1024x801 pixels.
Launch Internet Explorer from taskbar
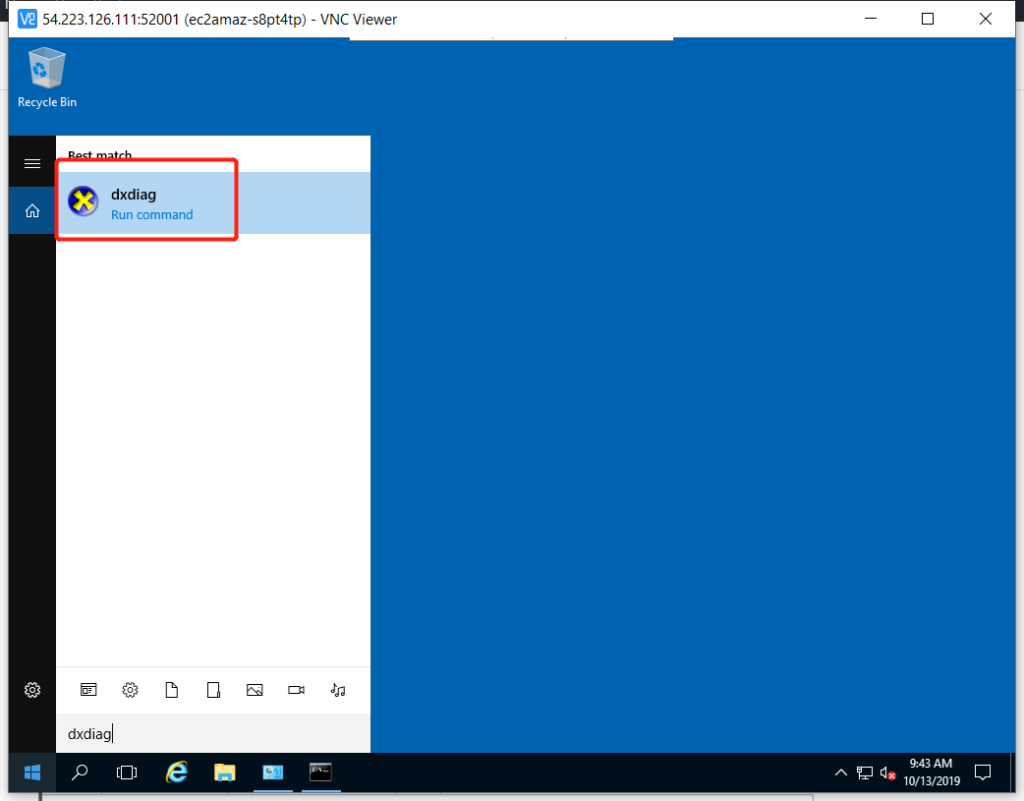[x=176, y=772]
